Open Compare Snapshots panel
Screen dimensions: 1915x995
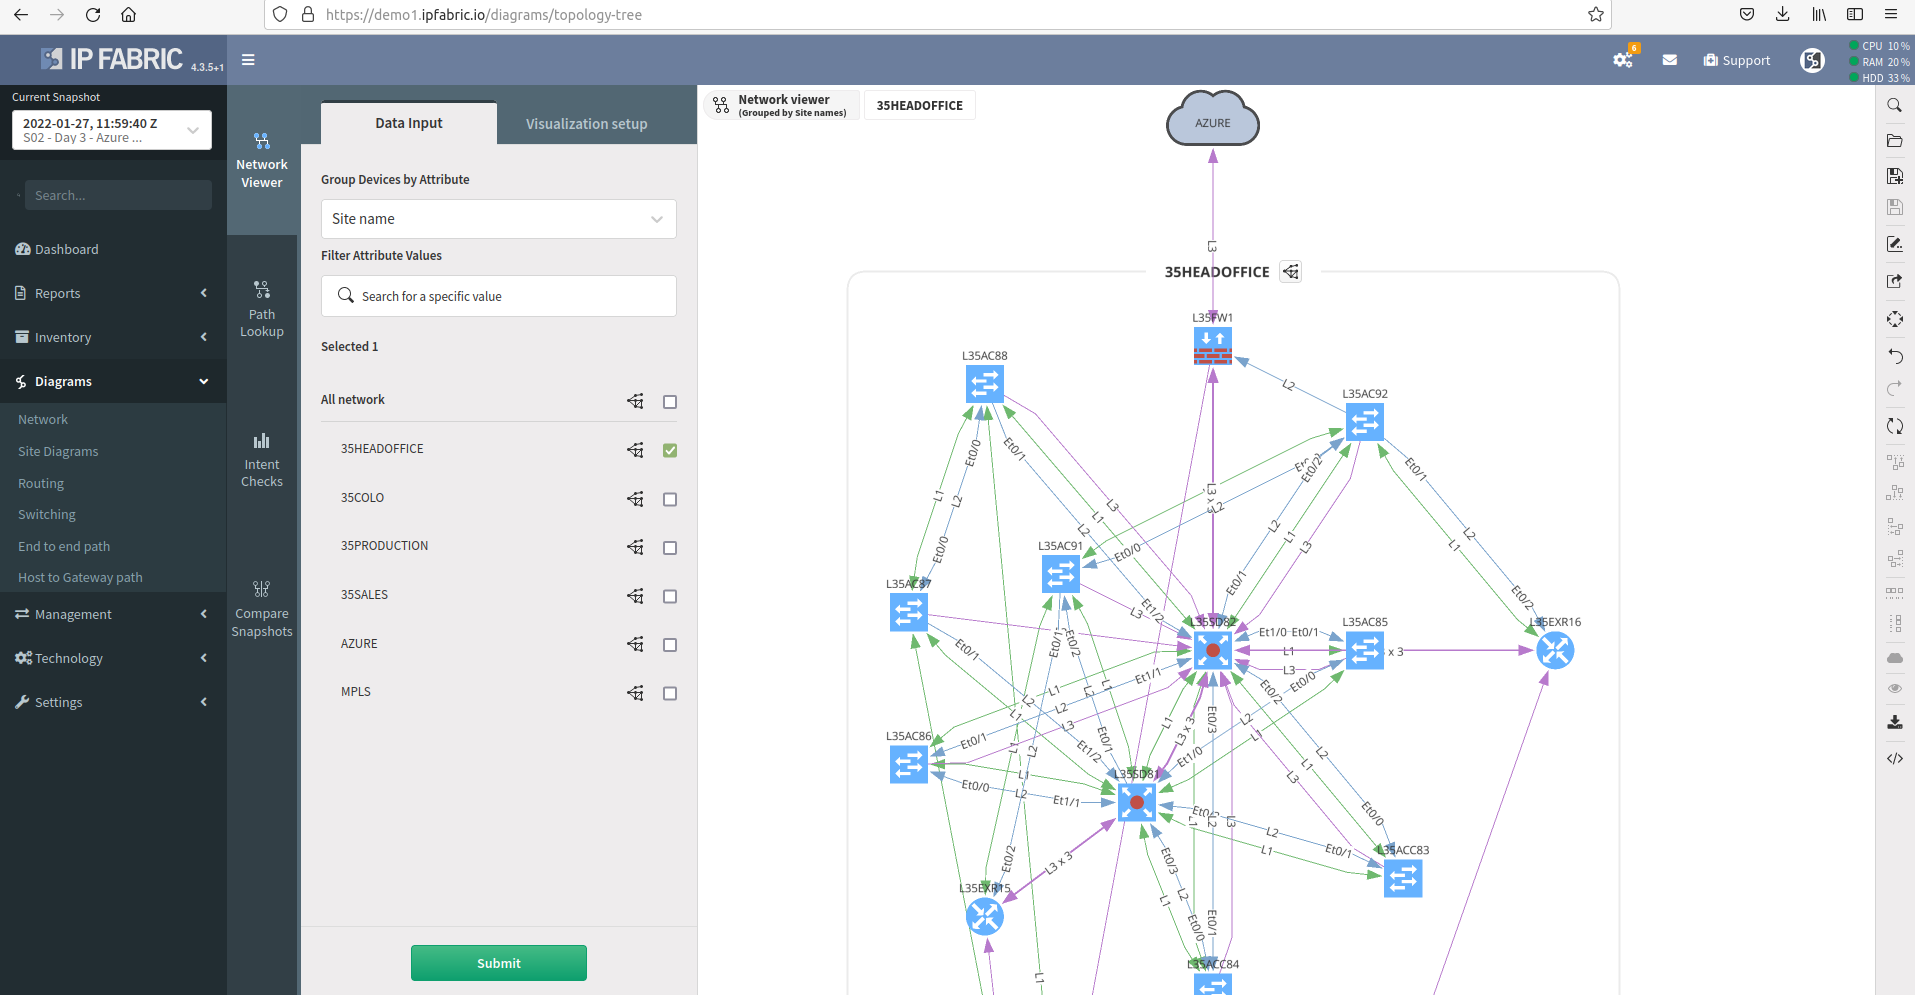(262, 609)
